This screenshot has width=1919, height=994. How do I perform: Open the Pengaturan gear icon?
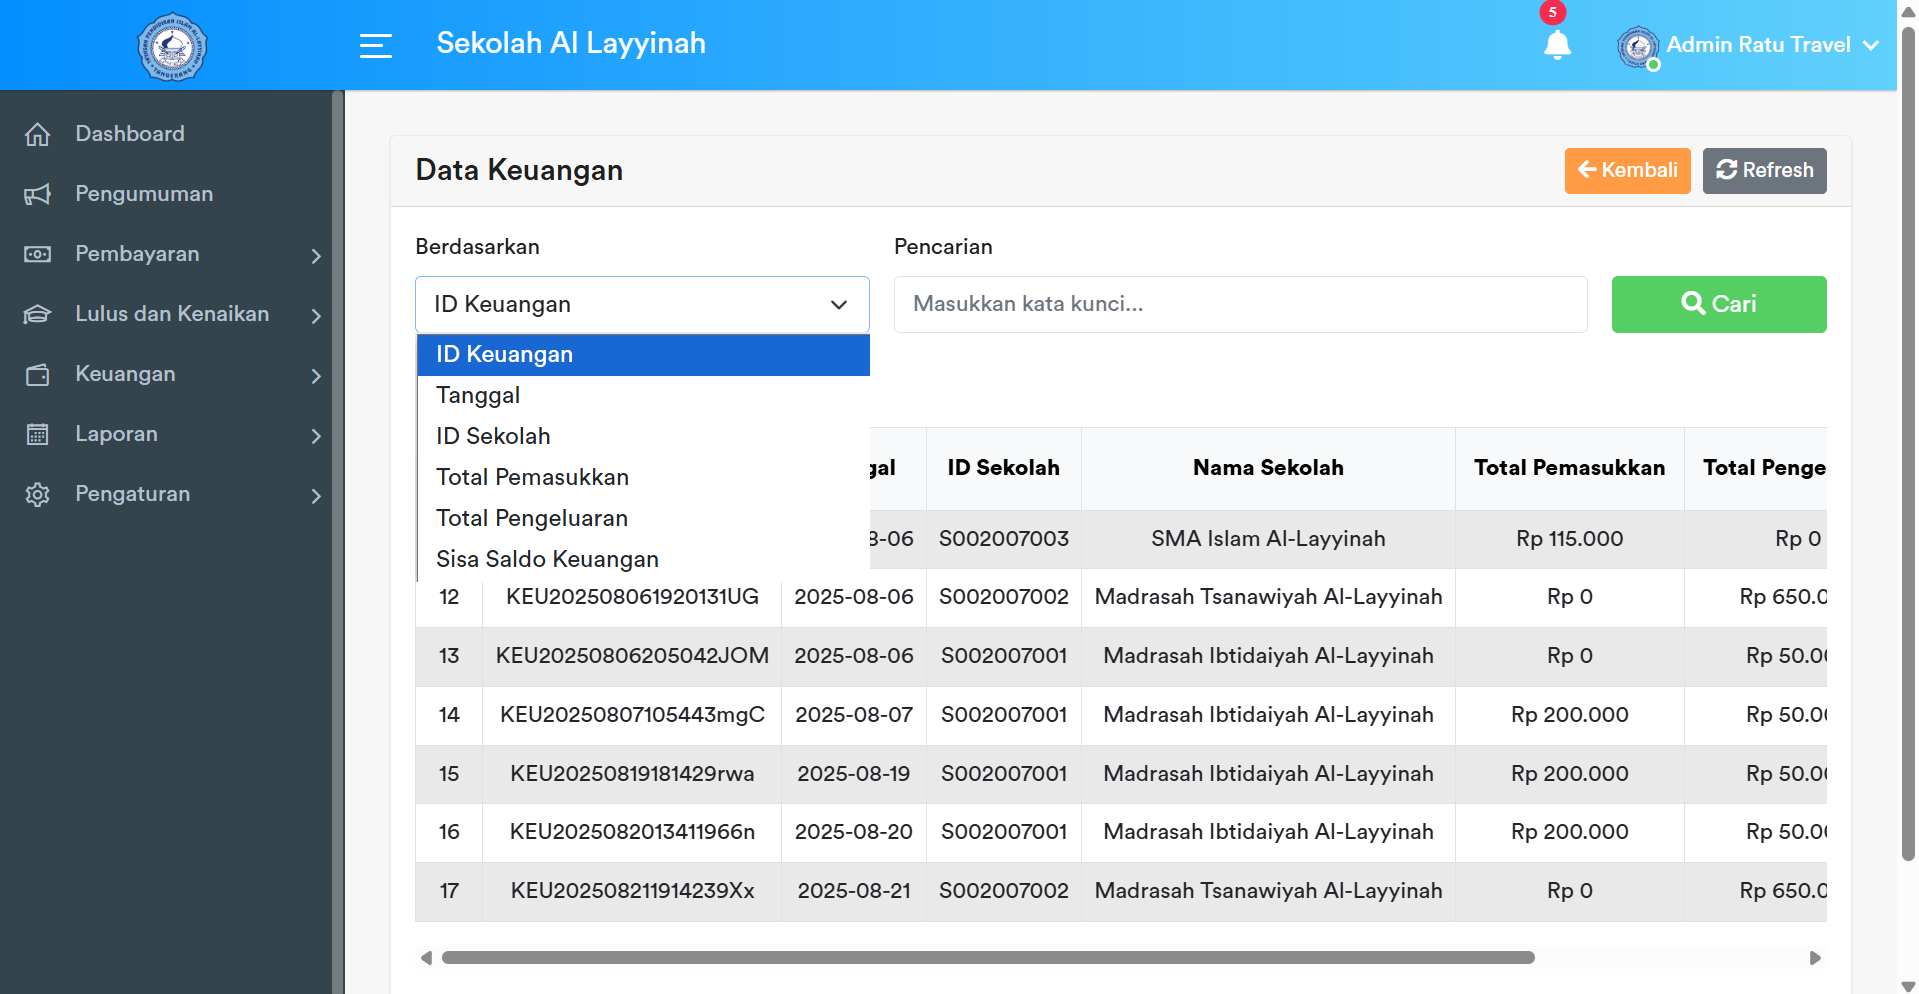(38, 494)
